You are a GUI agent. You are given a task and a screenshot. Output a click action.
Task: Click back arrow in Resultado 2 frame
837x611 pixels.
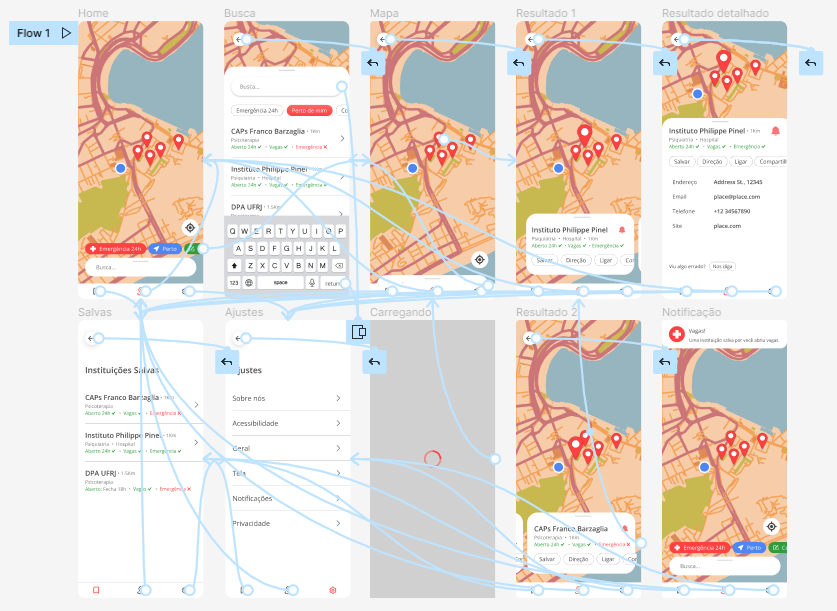click(x=529, y=338)
